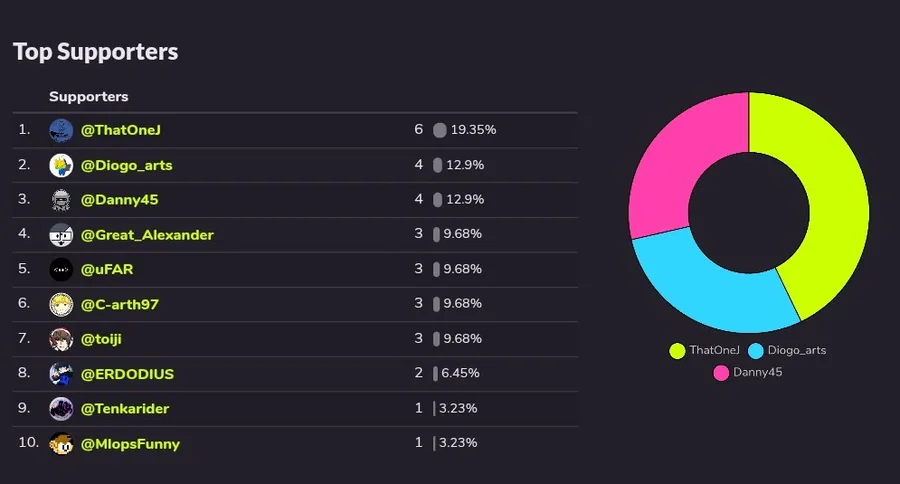
Task: Click ERDODIUS's avatar icon
Action: click(61, 374)
